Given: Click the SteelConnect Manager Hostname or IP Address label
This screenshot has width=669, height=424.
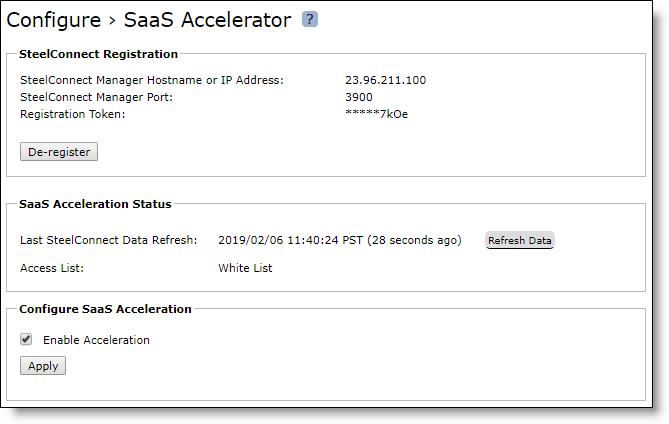Looking at the screenshot, I should click(x=152, y=80).
